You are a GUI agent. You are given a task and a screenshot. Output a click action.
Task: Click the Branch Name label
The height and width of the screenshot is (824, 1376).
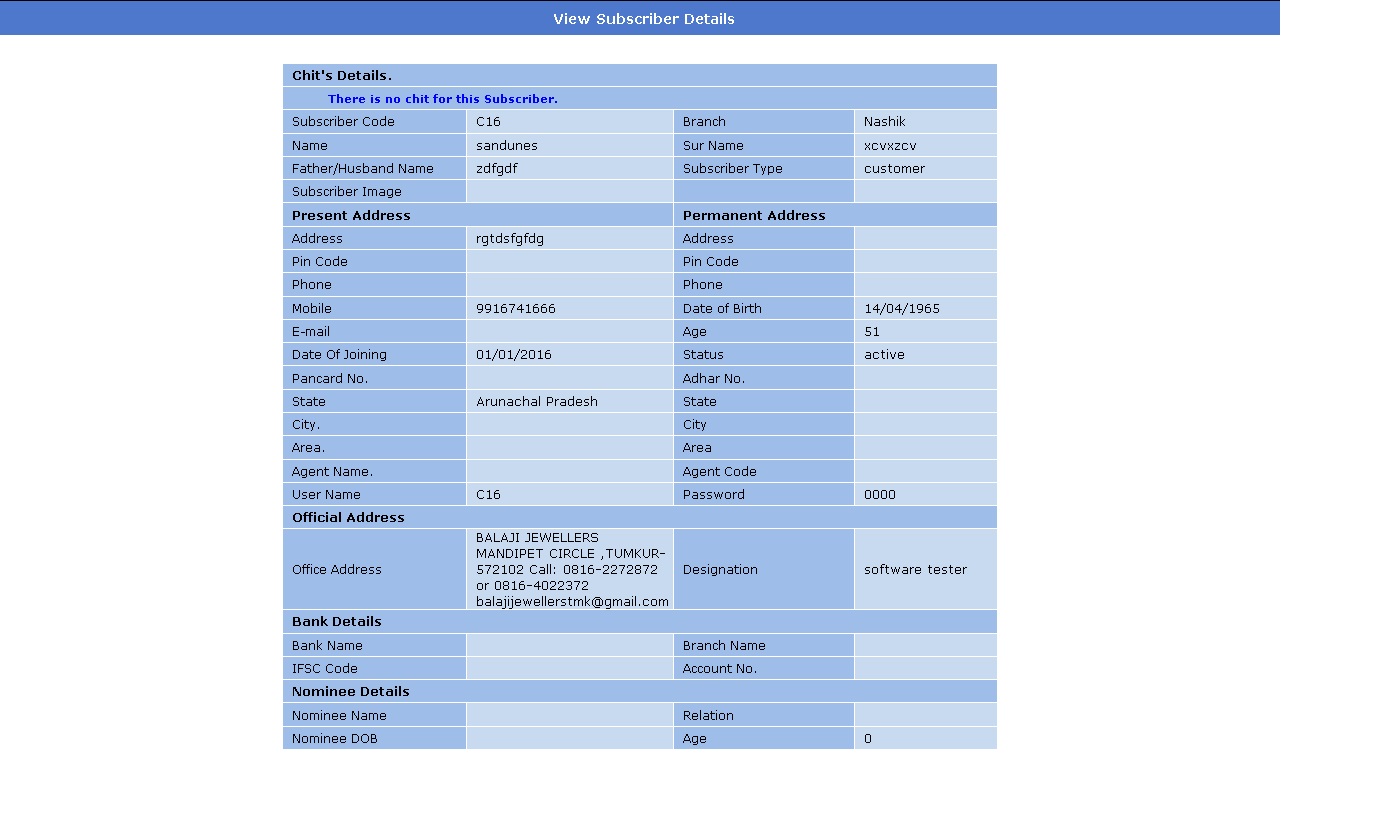pos(724,646)
